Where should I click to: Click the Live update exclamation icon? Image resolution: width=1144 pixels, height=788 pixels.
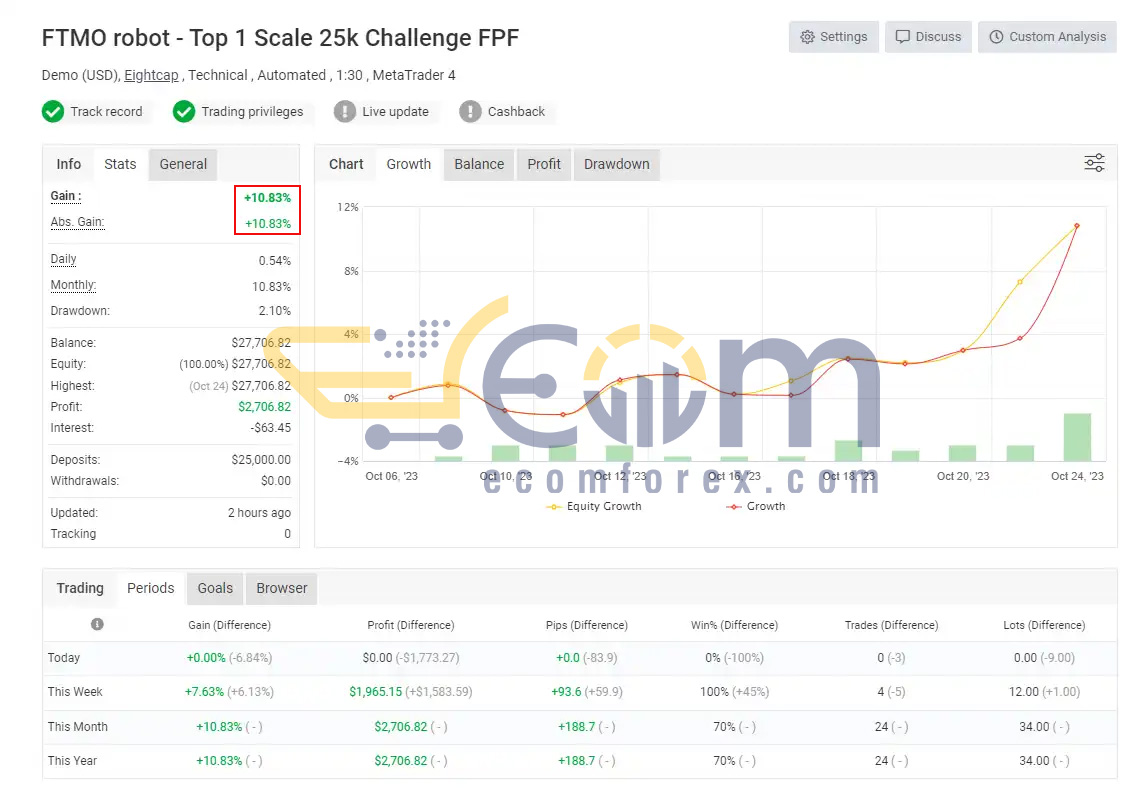(x=344, y=112)
